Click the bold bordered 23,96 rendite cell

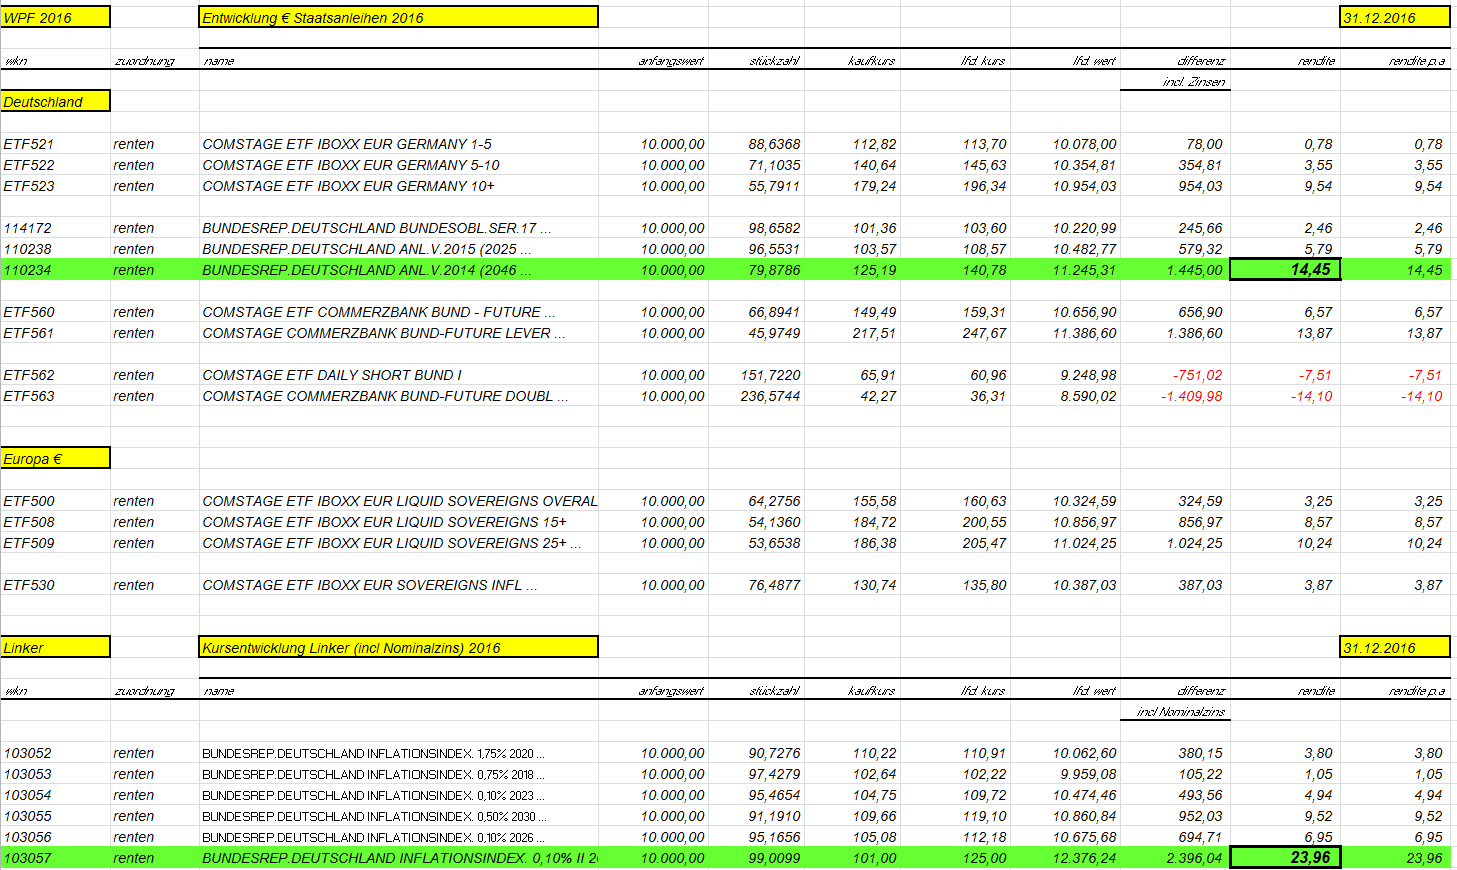click(1285, 857)
